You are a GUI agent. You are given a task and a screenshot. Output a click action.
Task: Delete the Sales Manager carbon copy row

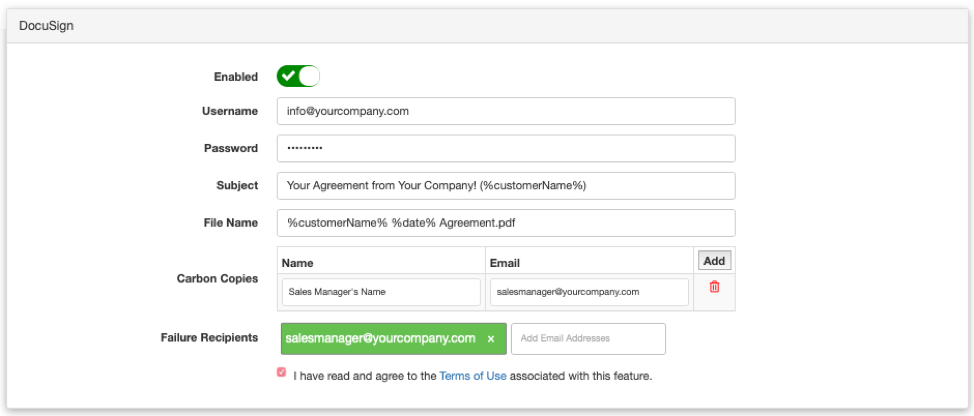click(714, 287)
